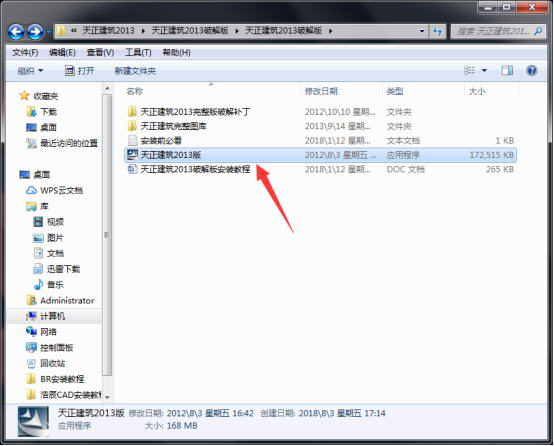Image resolution: width=554 pixels, height=446 pixels.
Task: Click the application thumbnail in details pane
Action: click(x=34, y=421)
